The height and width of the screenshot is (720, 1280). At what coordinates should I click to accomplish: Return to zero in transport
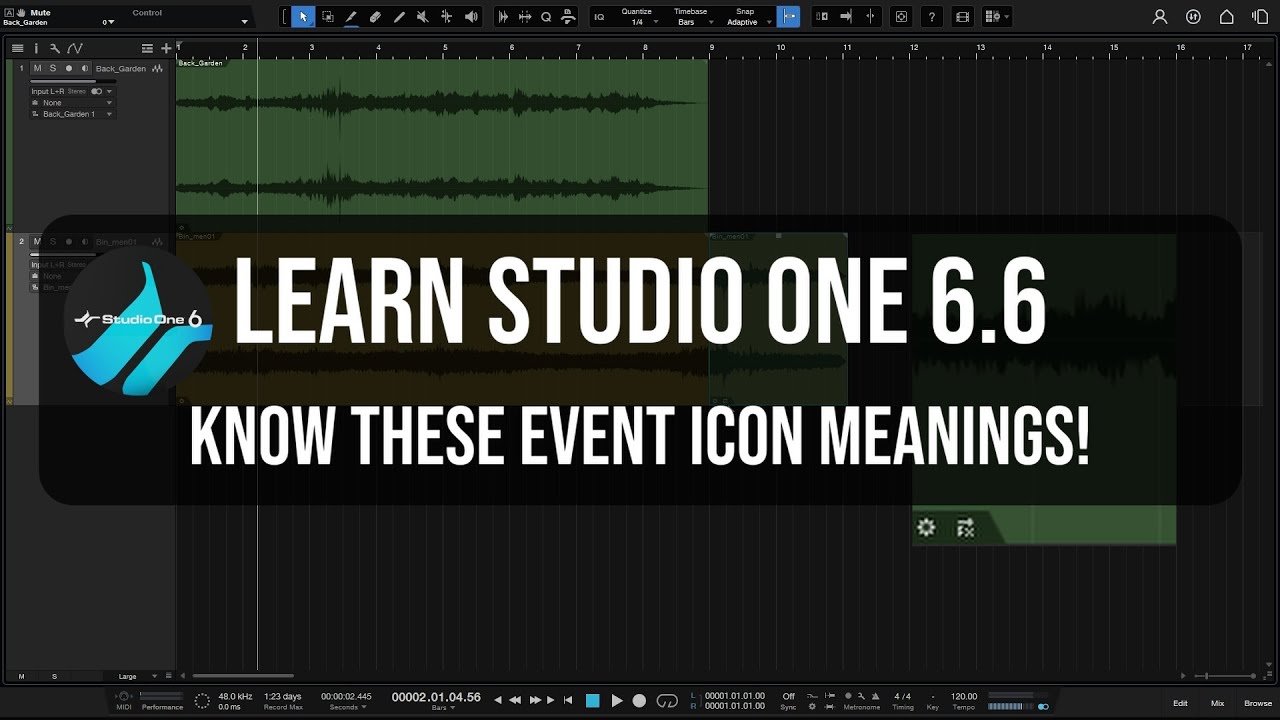(x=568, y=701)
